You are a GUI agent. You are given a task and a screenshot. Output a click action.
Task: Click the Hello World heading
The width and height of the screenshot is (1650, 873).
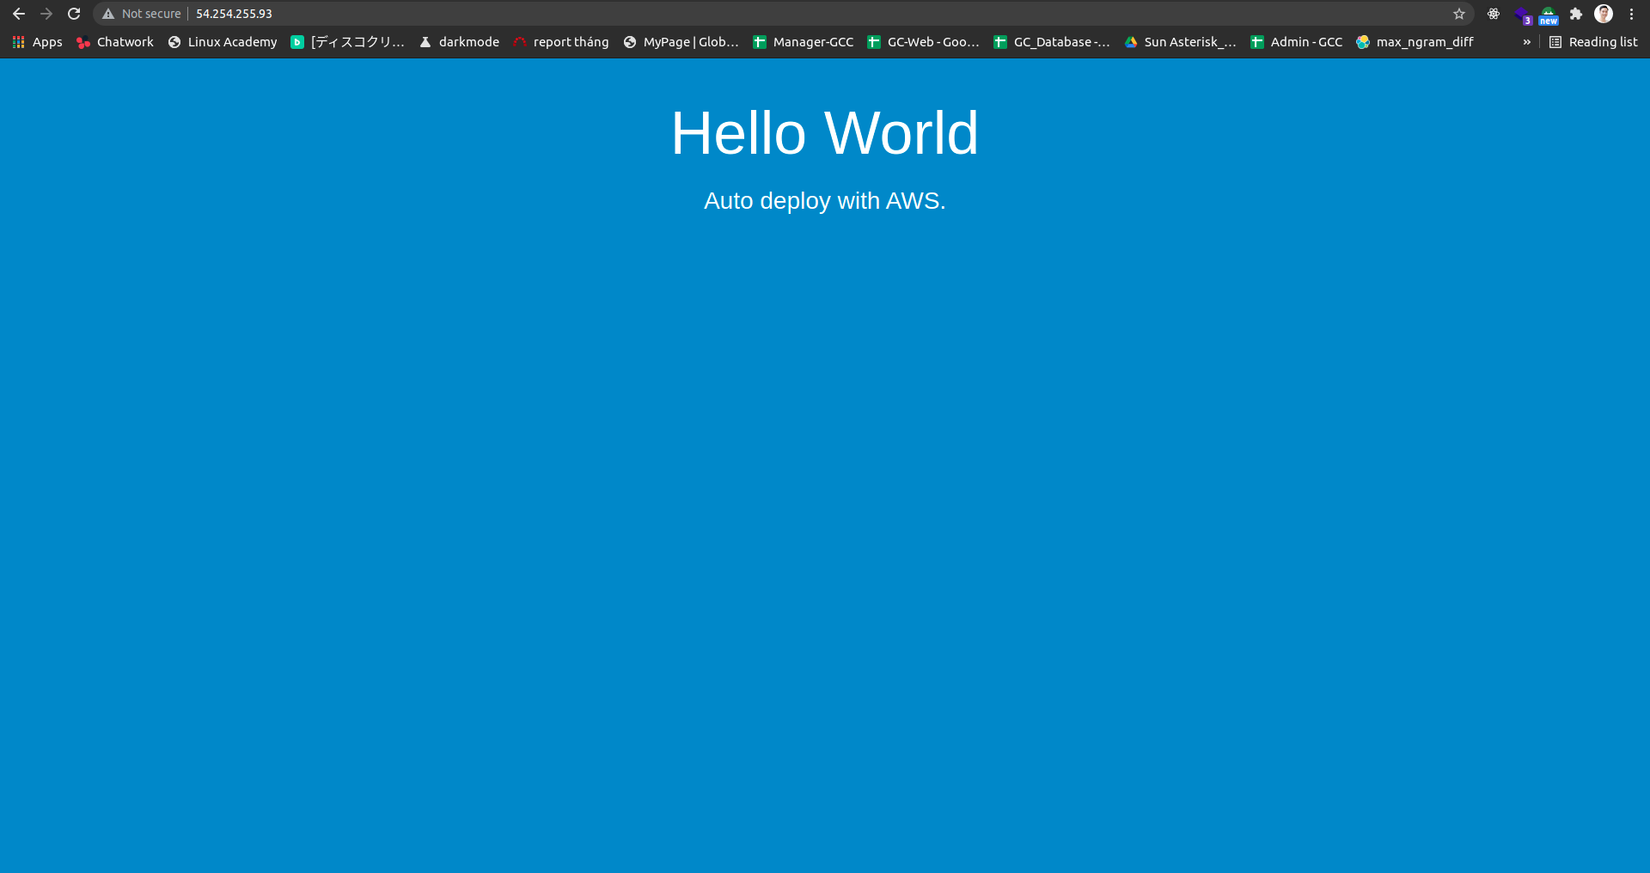825,133
